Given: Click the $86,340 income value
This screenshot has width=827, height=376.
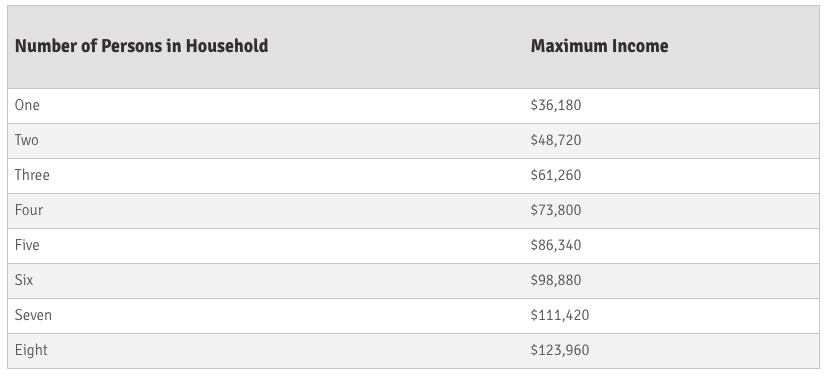Looking at the screenshot, I should (556, 245).
